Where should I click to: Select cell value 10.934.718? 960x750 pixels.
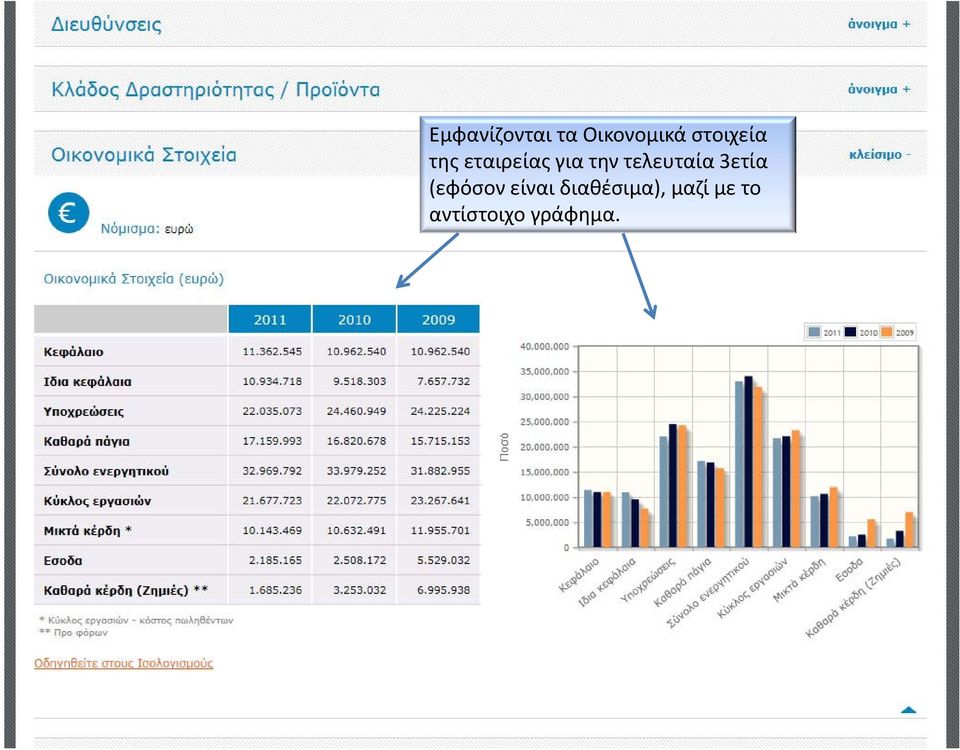(x=272, y=381)
